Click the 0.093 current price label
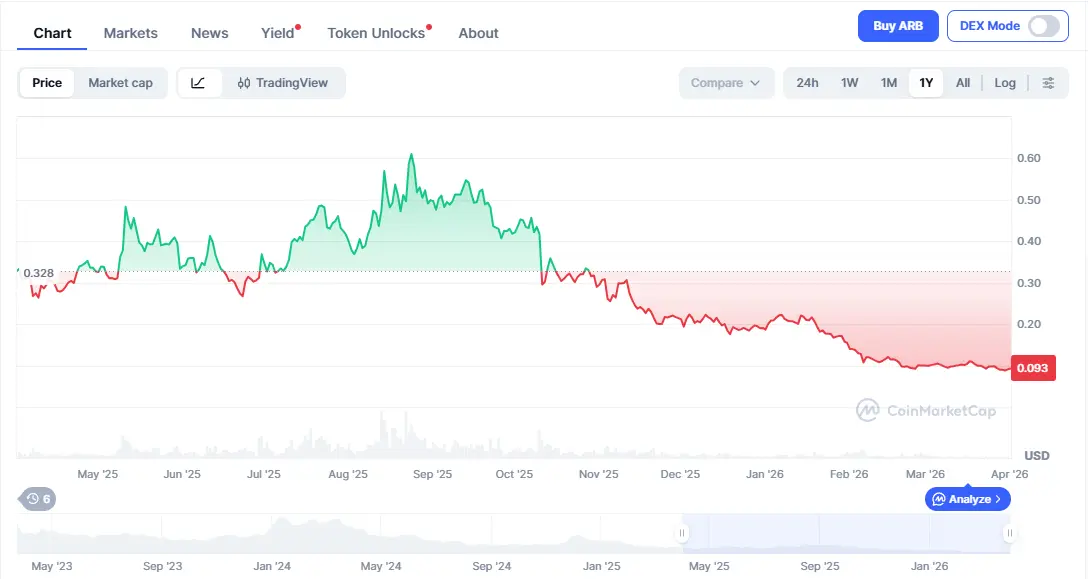Viewport: 1088px width, 579px height. (x=1031, y=368)
